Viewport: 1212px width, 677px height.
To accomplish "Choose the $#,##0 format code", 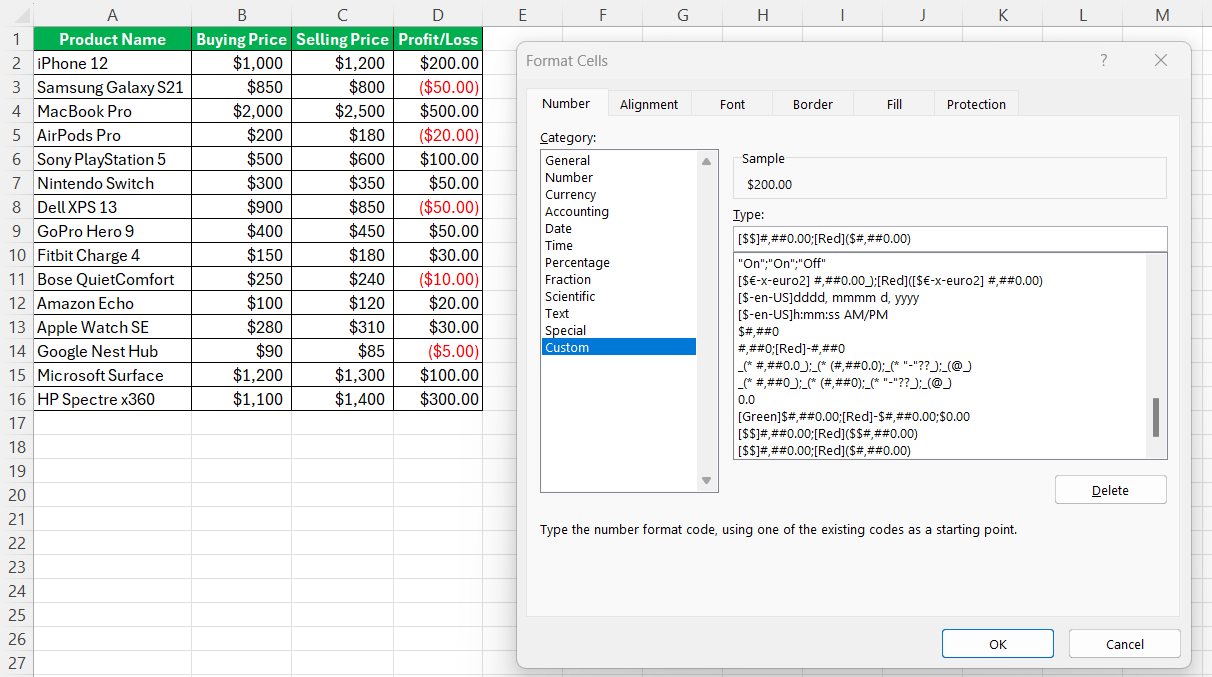I will pyautogui.click(x=940, y=331).
